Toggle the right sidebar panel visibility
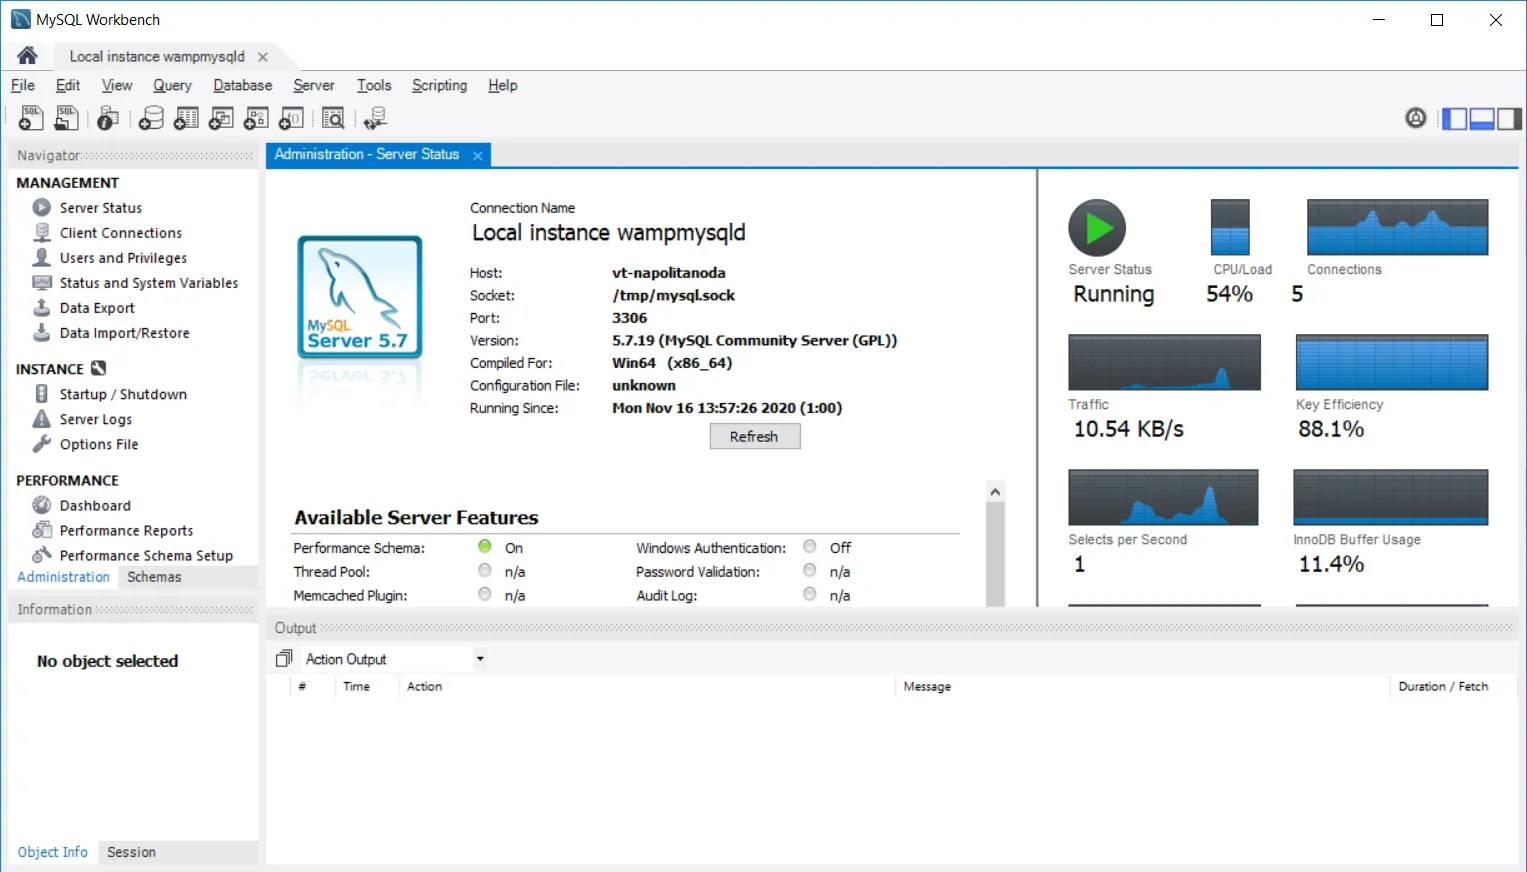 pyautogui.click(x=1509, y=119)
